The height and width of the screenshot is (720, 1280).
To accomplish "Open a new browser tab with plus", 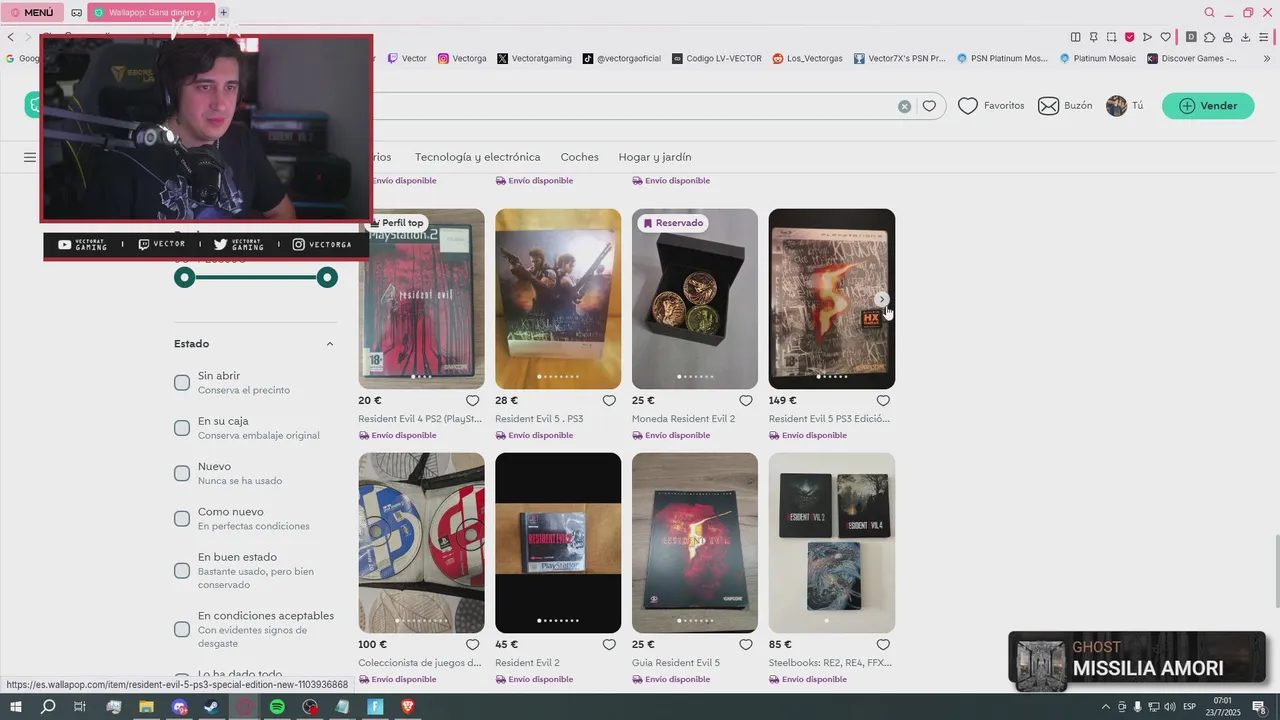I will pos(224,12).
